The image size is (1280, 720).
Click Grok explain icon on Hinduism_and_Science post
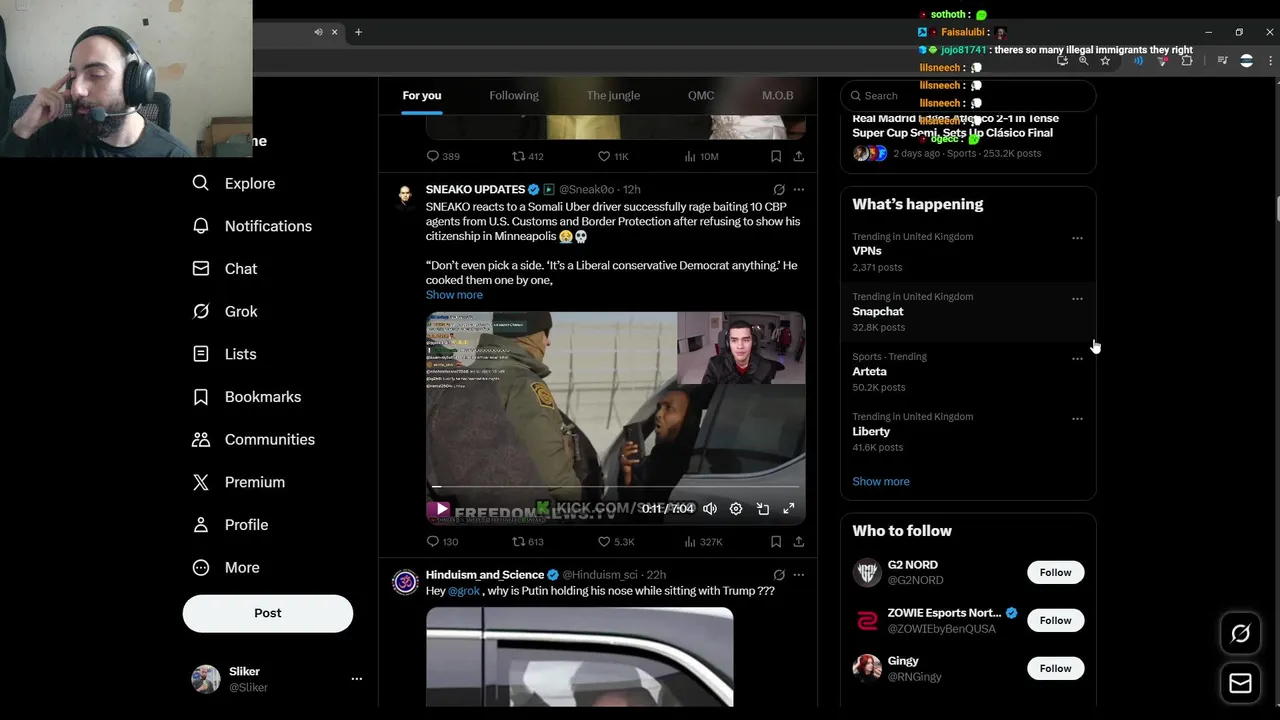[779, 575]
